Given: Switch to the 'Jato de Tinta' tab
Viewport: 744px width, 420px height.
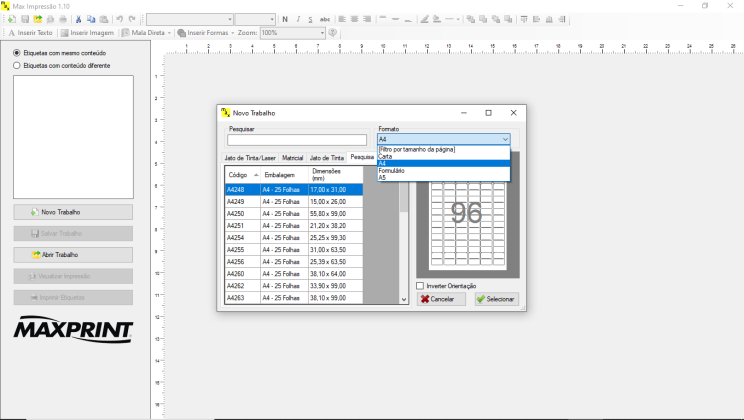Looking at the screenshot, I should tap(326, 158).
